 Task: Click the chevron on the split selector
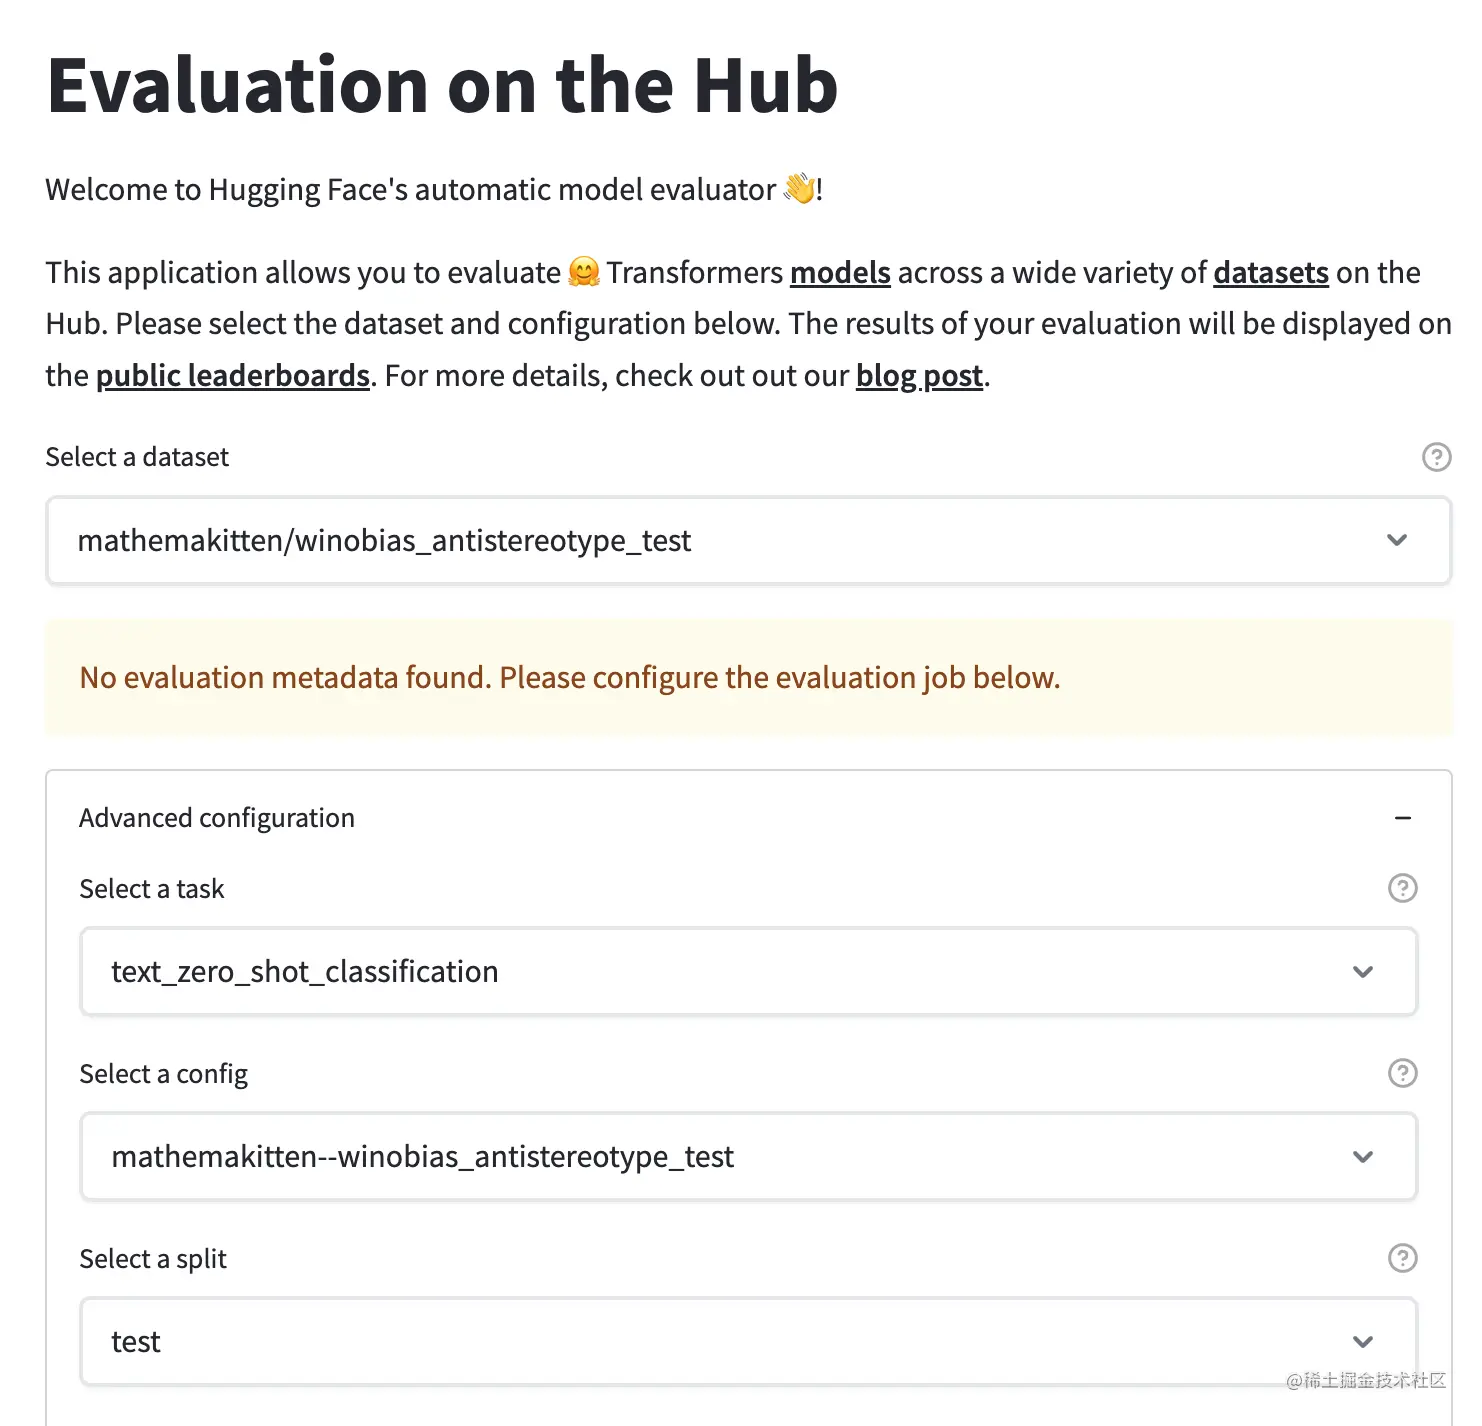1362,1341
